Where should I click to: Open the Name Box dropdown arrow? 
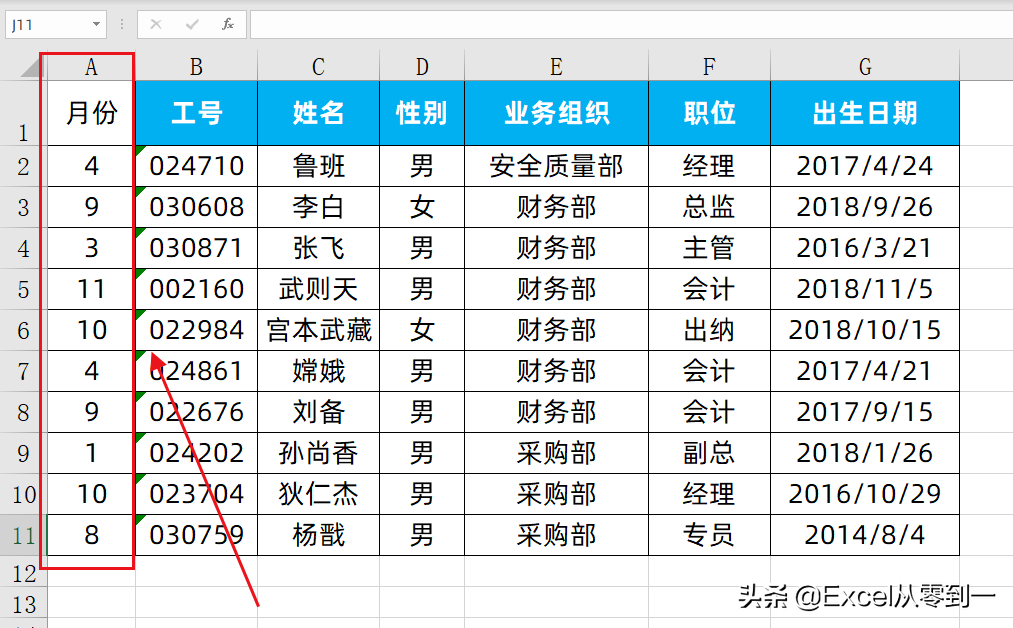click(96, 25)
